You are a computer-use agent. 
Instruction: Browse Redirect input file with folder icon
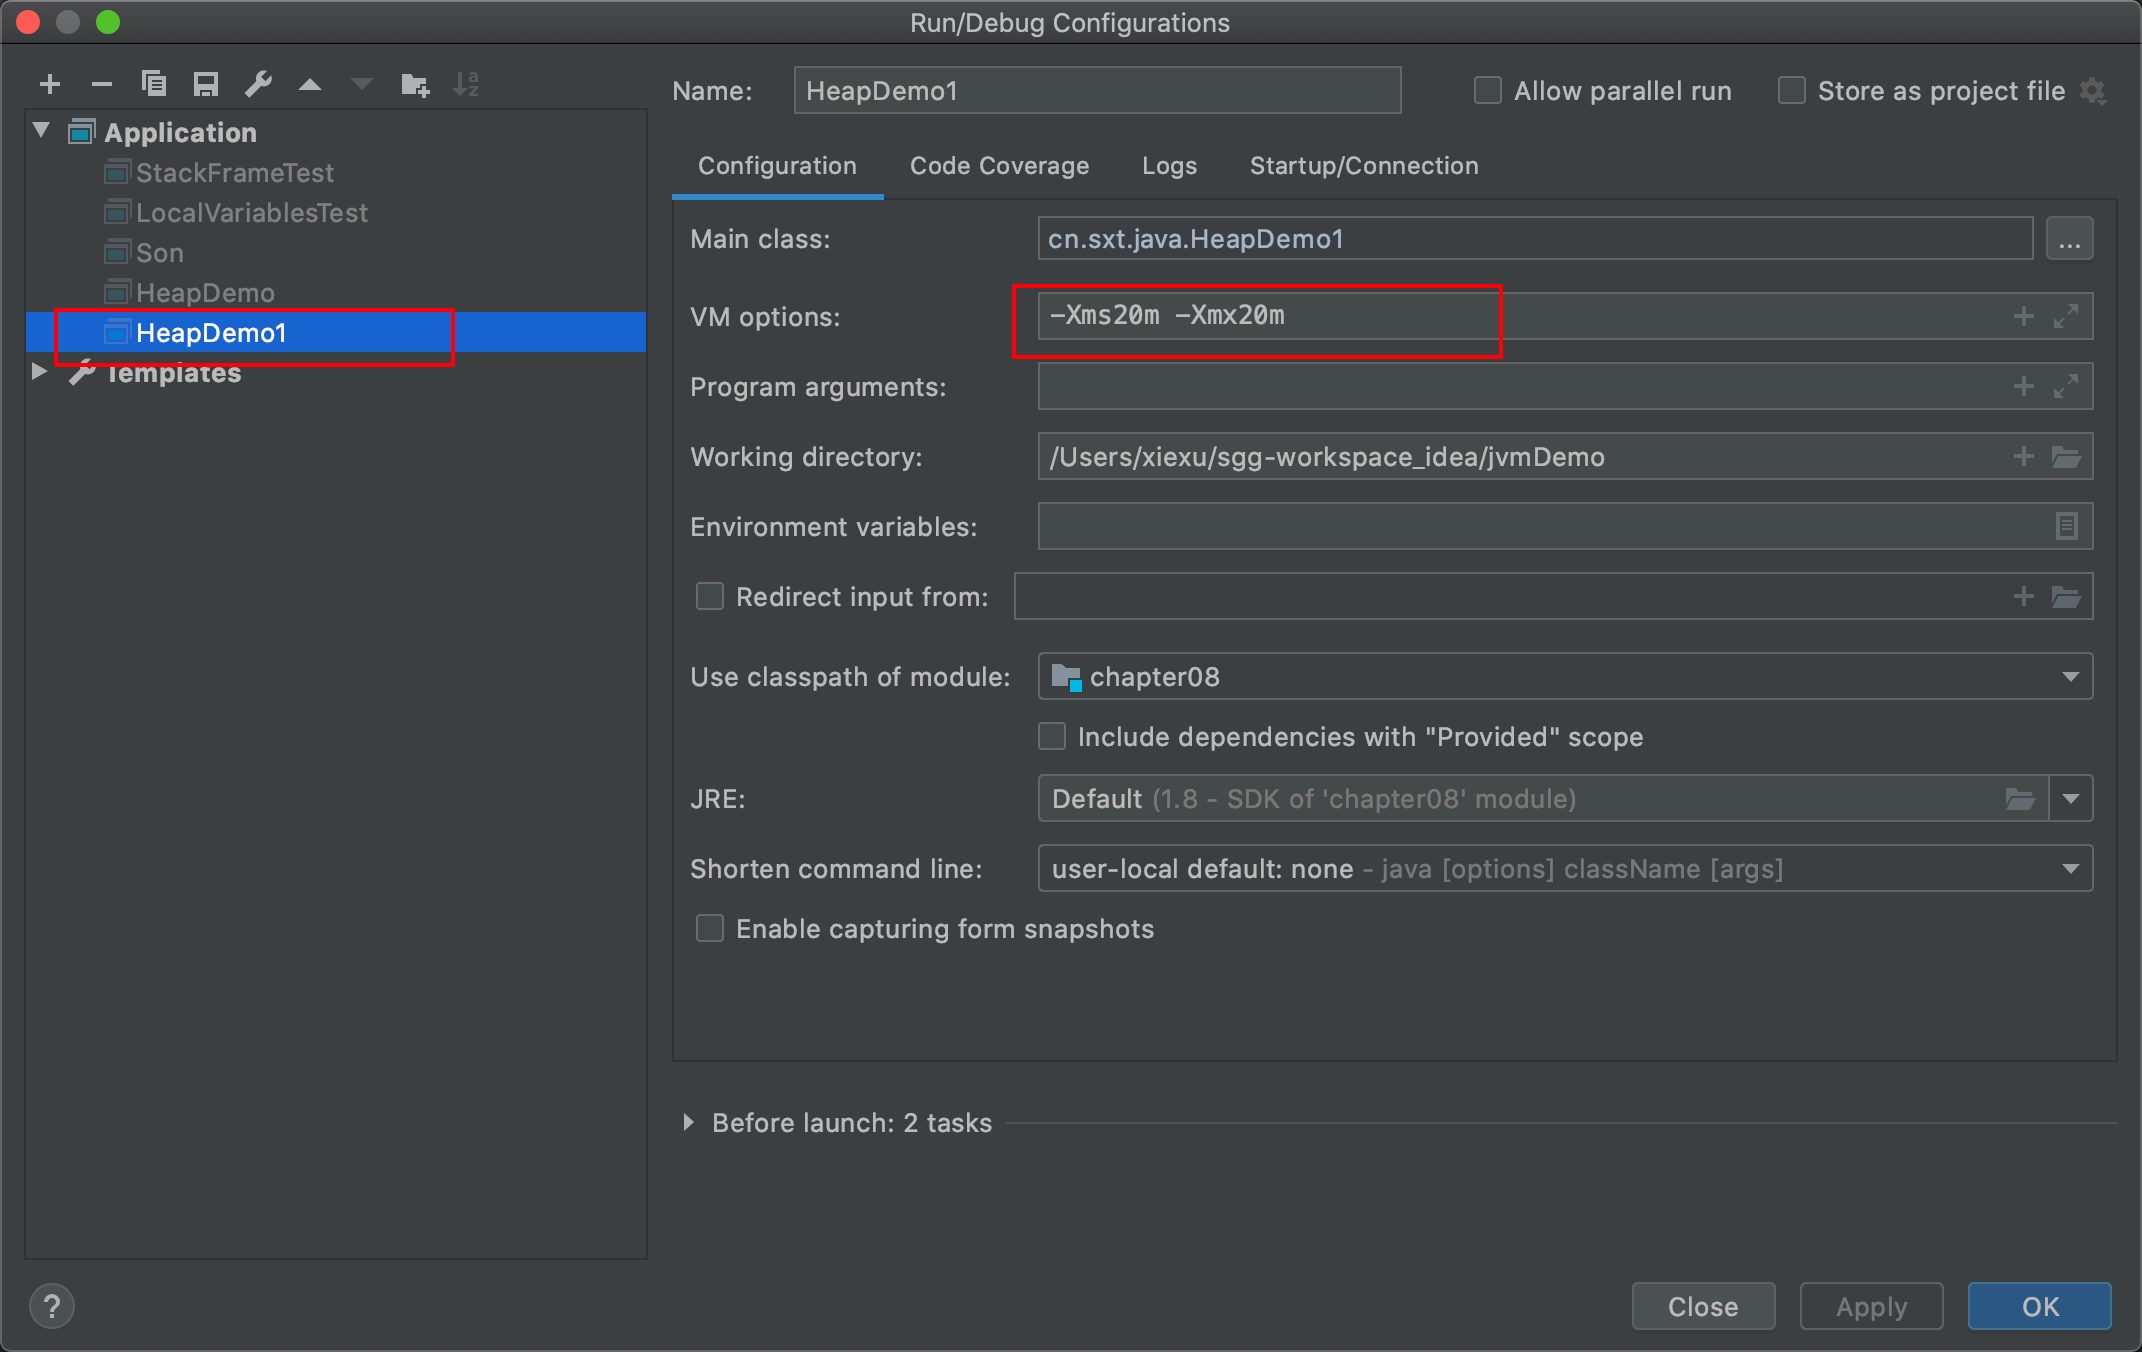(x=2066, y=598)
